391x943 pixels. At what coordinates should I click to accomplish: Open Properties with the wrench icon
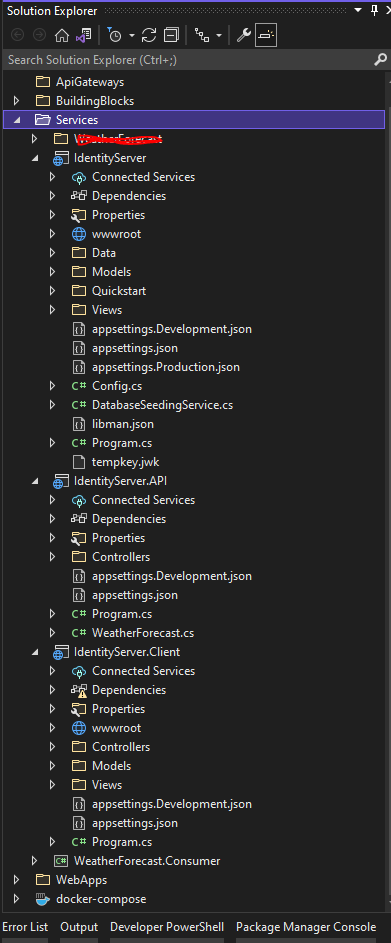[x=243, y=35]
